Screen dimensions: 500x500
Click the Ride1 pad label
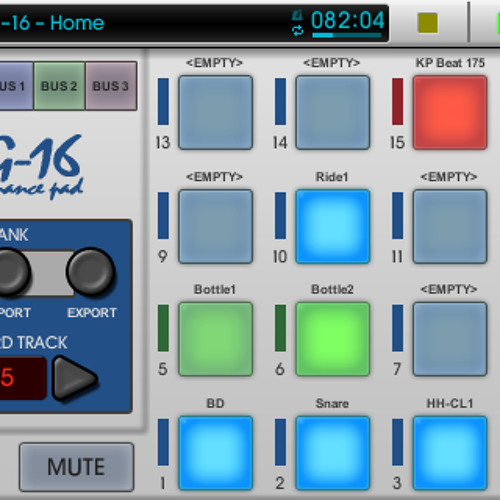click(332, 177)
